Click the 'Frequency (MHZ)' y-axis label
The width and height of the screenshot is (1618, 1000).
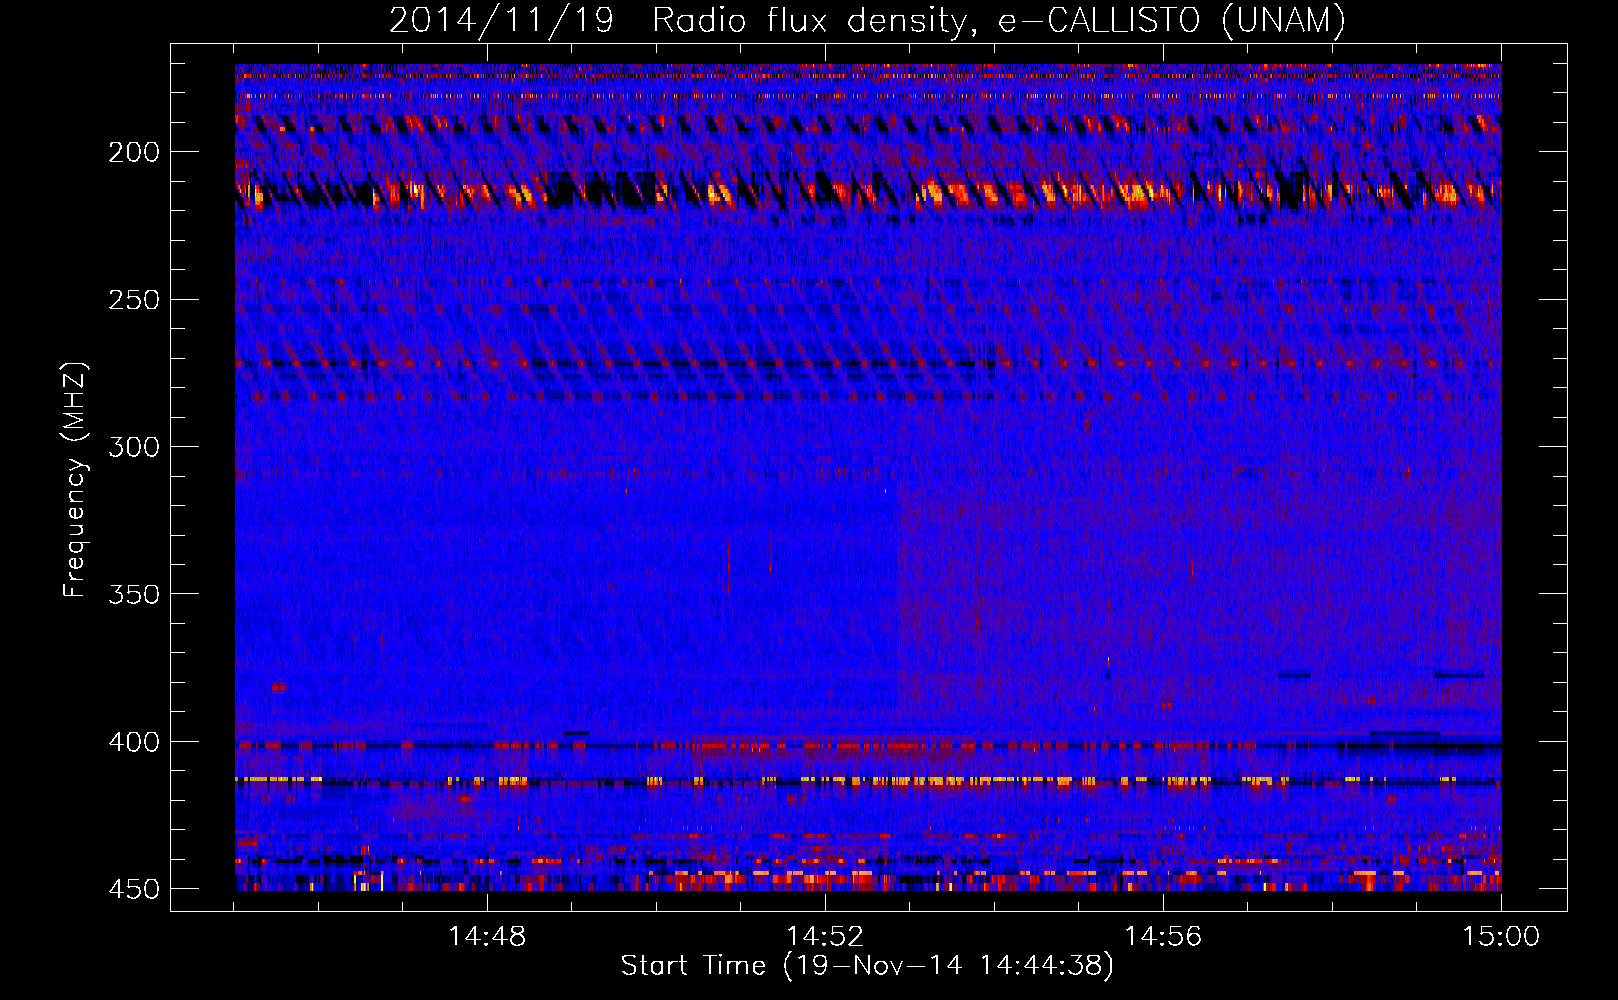coord(75,479)
